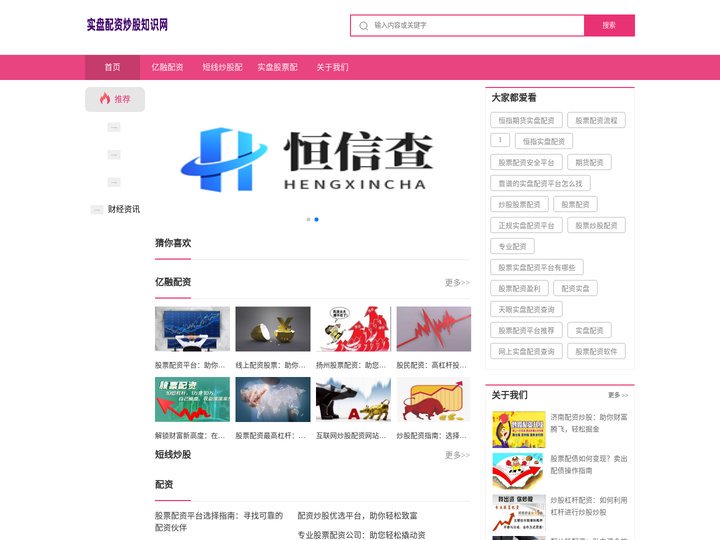The image size is (720, 540).
Task: Select the 推荐 sidebar tab
Action: pyautogui.click(x=115, y=99)
